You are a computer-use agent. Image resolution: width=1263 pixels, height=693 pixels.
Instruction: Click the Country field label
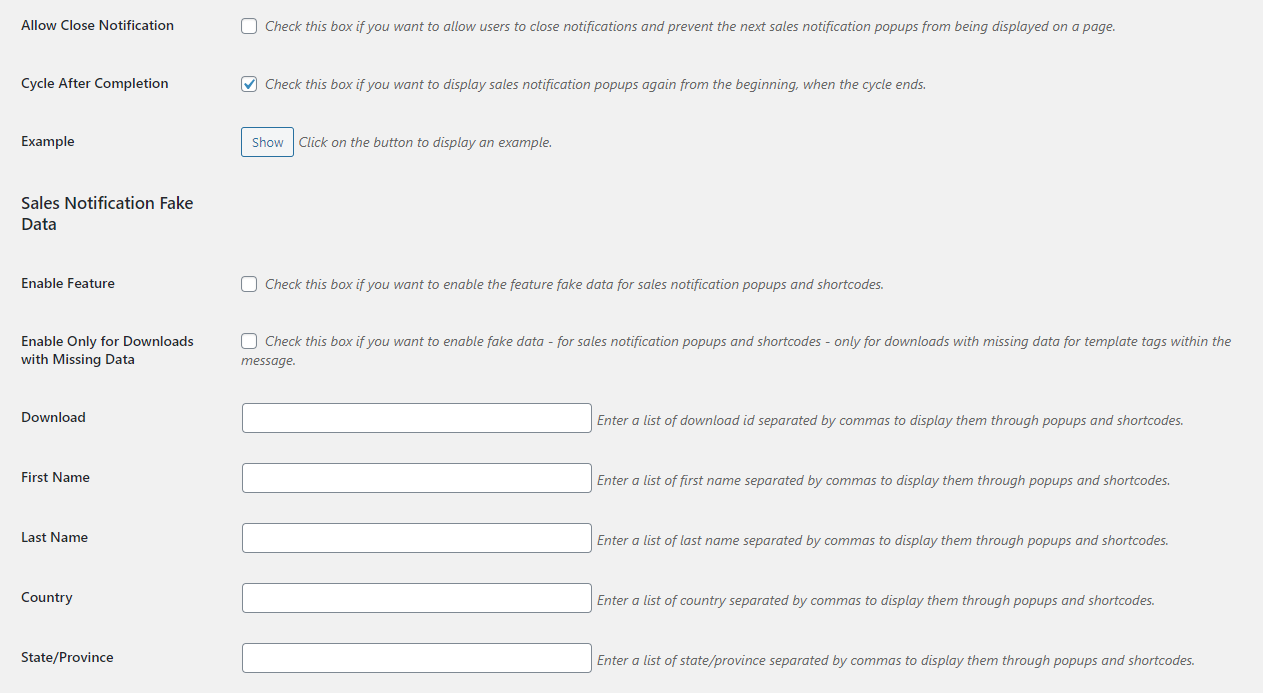click(x=47, y=597)
